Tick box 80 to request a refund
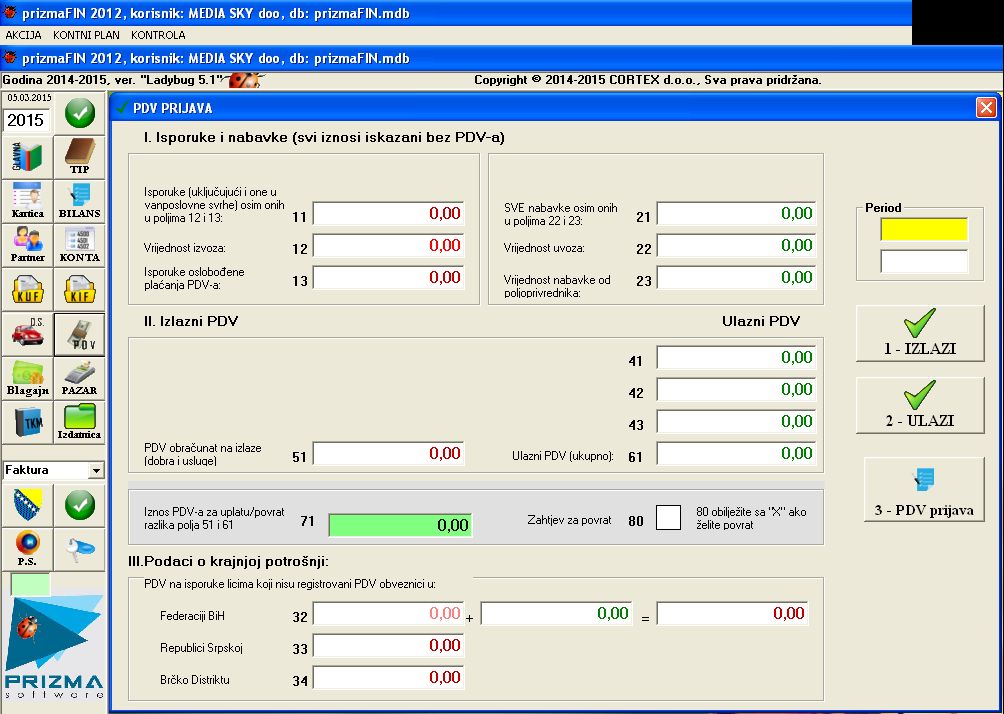The height and width of the screenshot is (714, 1004). coord(668,517)
